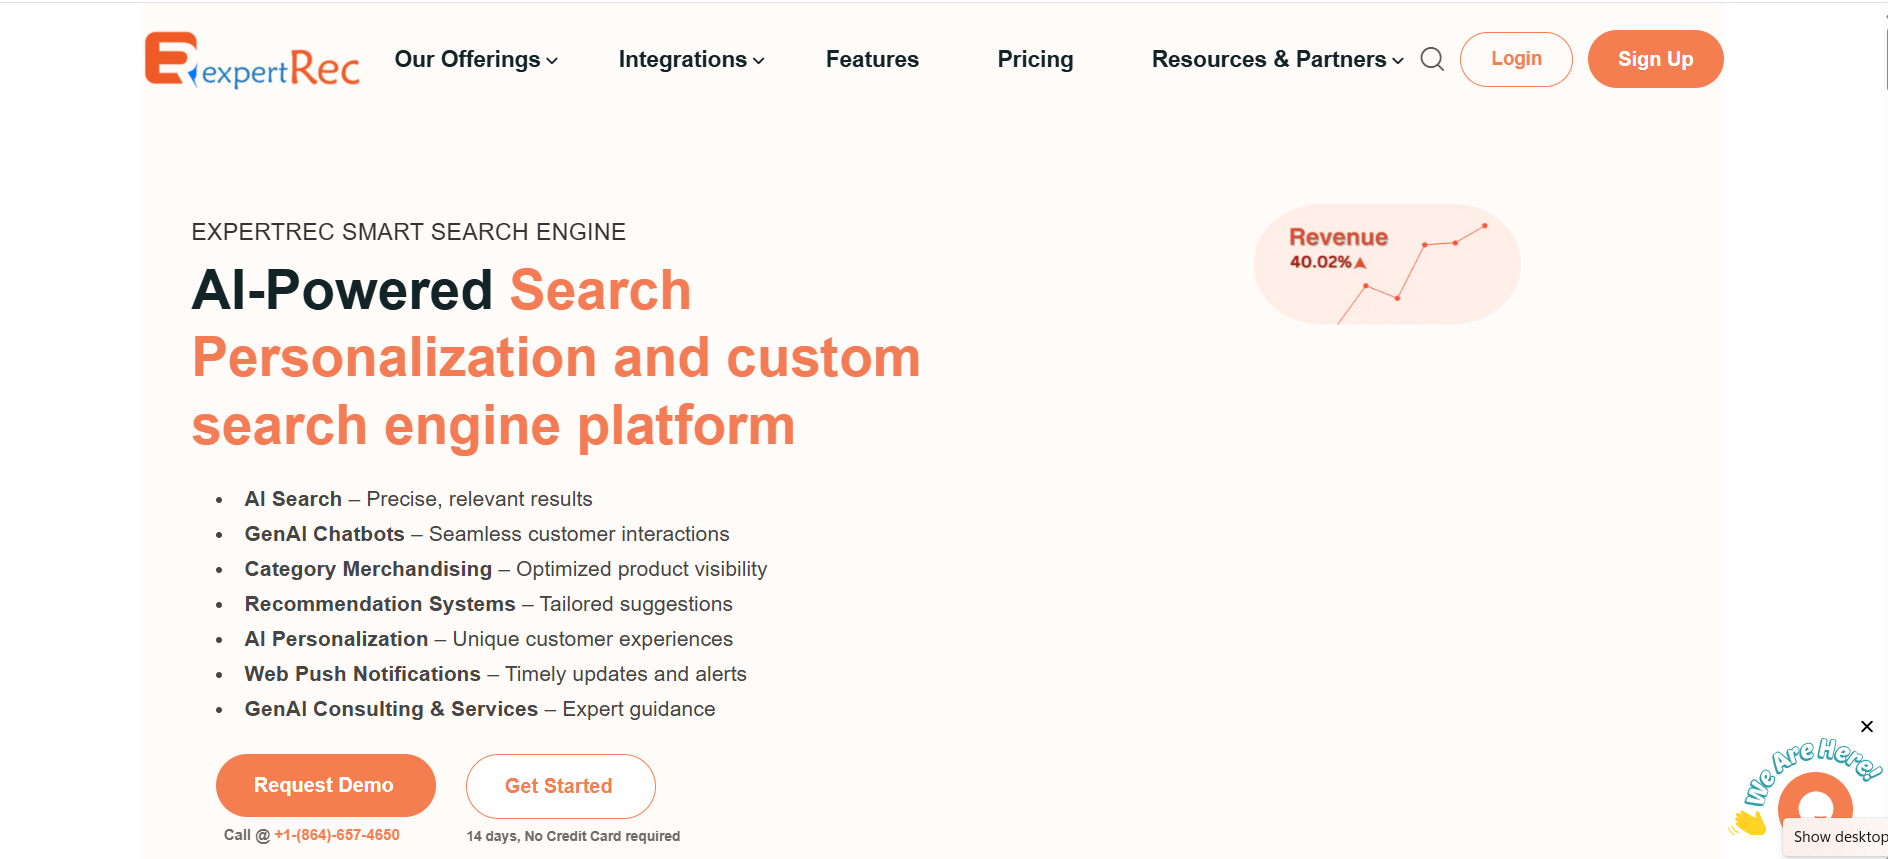Expand the Our Offerings dropdown
1888x859 pixels.
click(476, 60)
